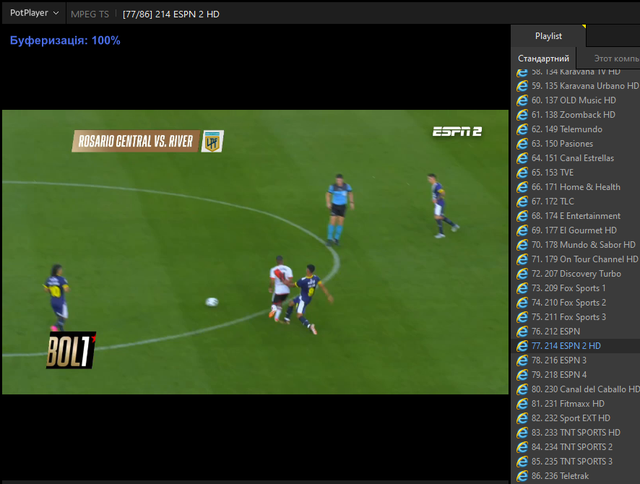Select playlist entry 60. 137 OLD Music HD
This screenshot has height=484, width=640.
(x=576, y=100)
